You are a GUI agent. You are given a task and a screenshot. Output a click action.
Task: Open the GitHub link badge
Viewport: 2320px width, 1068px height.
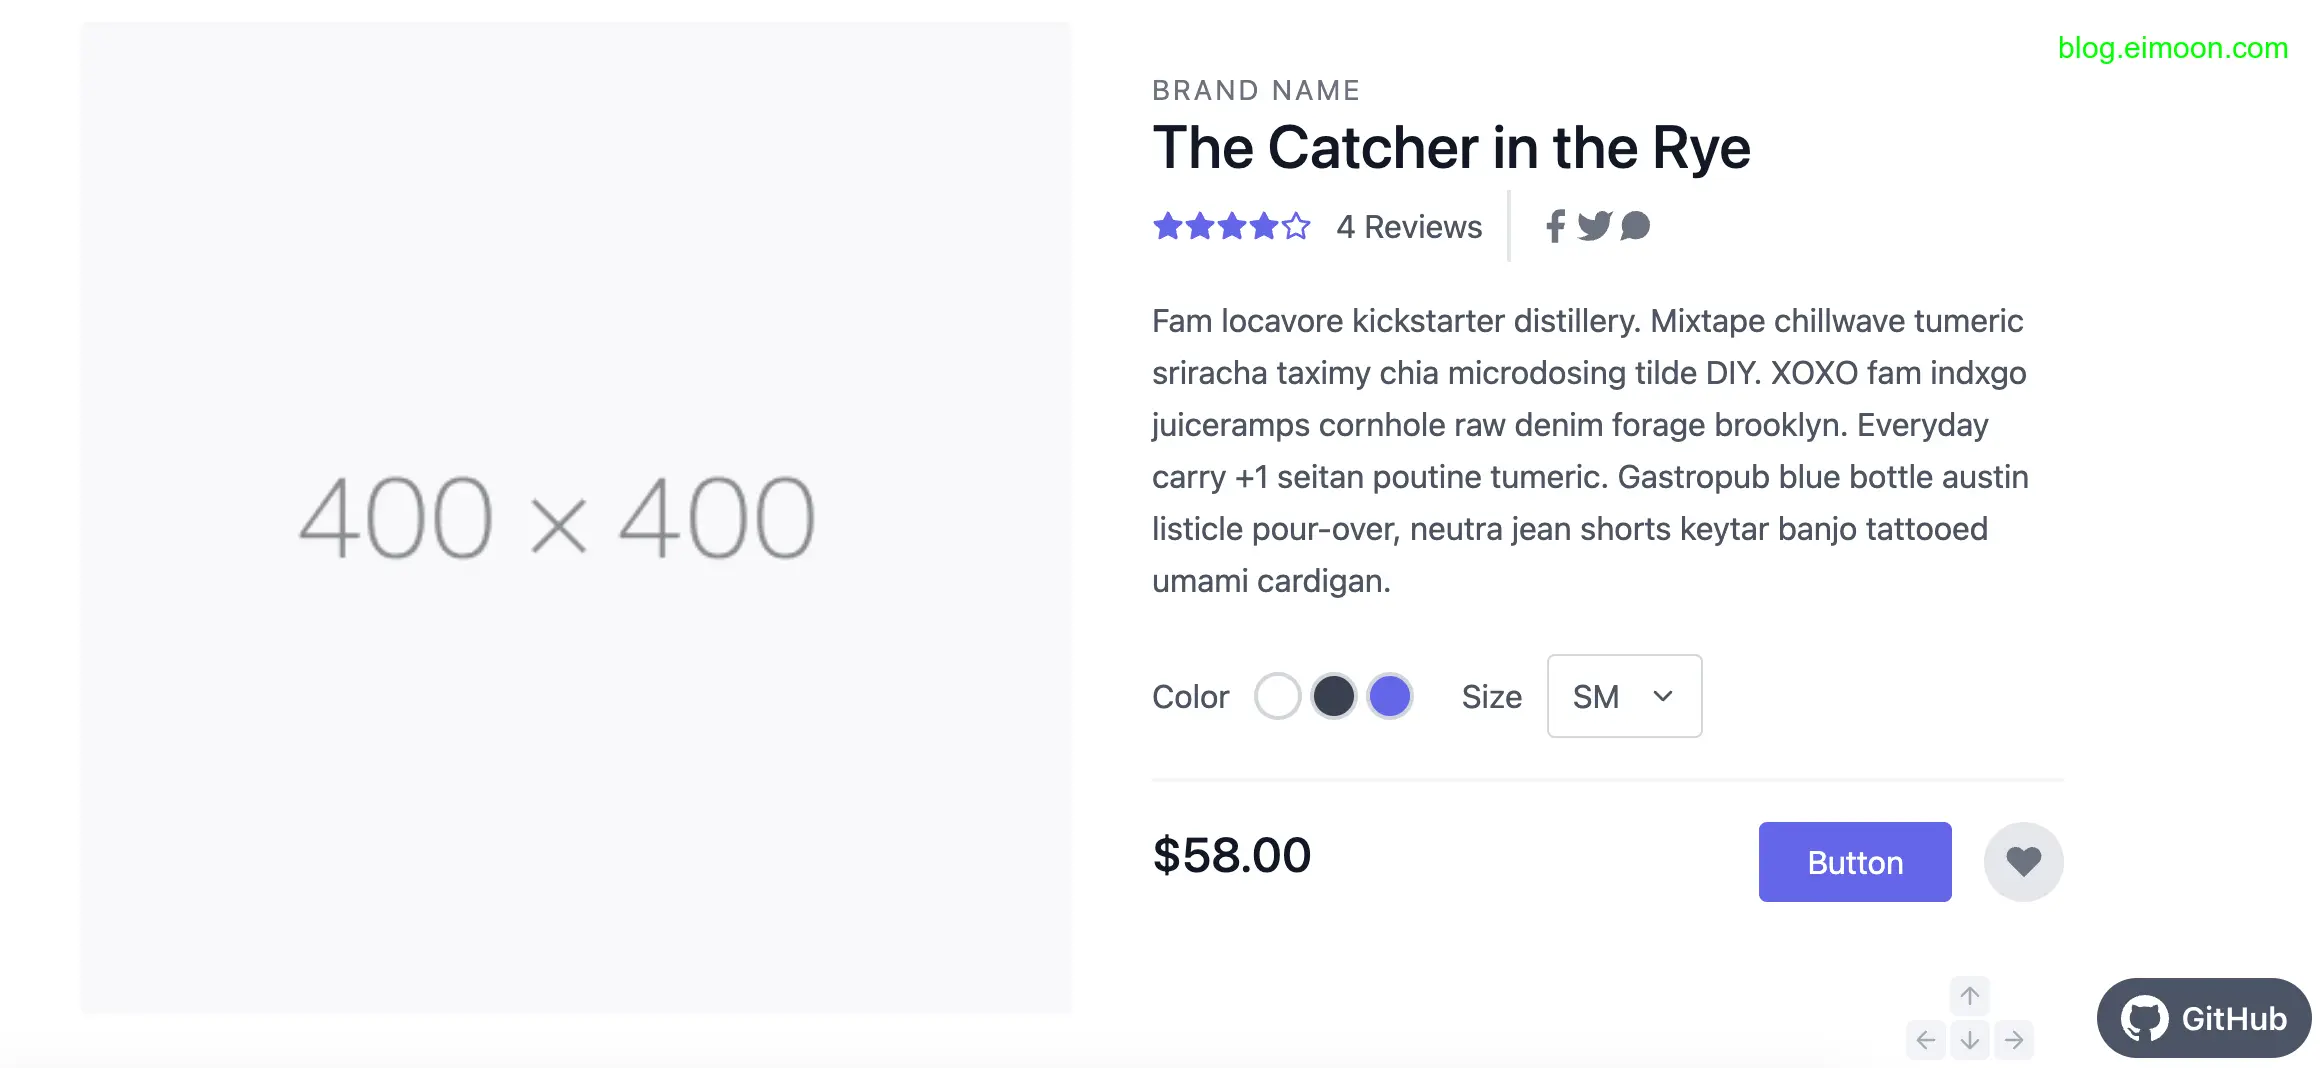[2204, 1018]
